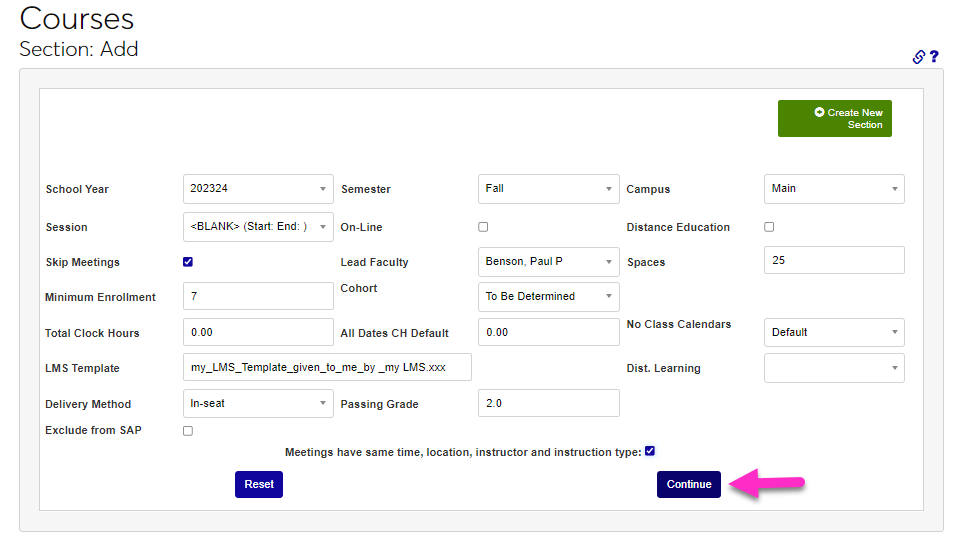Click the Create New Section button
Image resolution: width=960 pixels, height=542 pixels.
click(x=834, y=118)
